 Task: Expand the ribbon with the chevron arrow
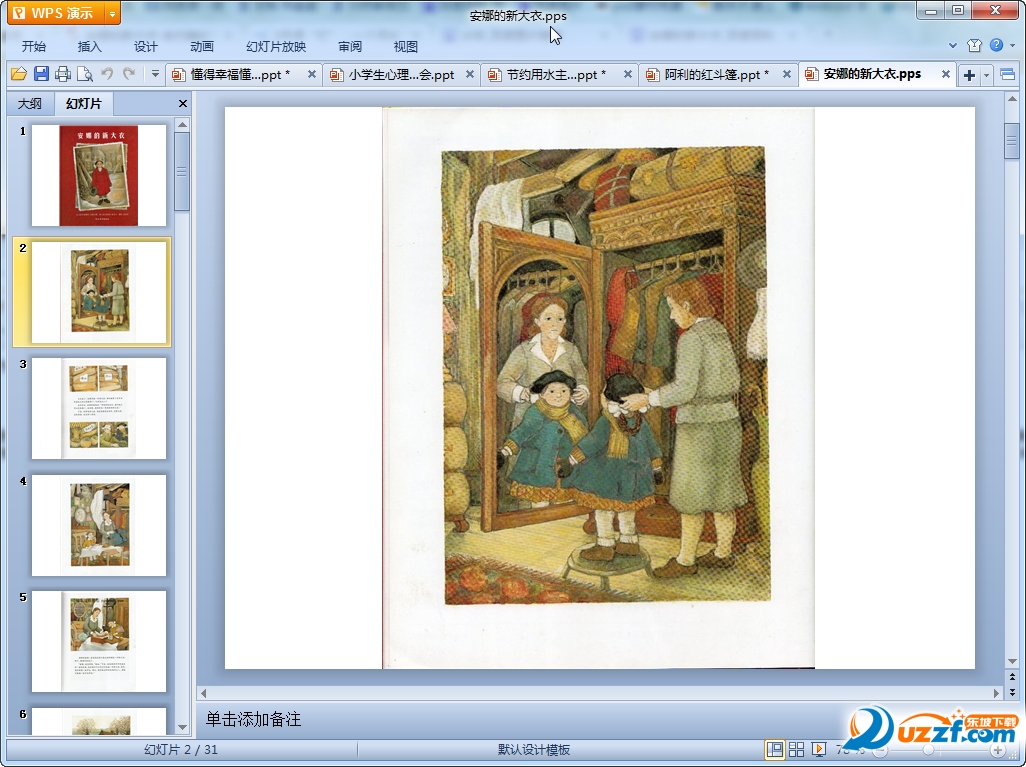pos(953,45)
